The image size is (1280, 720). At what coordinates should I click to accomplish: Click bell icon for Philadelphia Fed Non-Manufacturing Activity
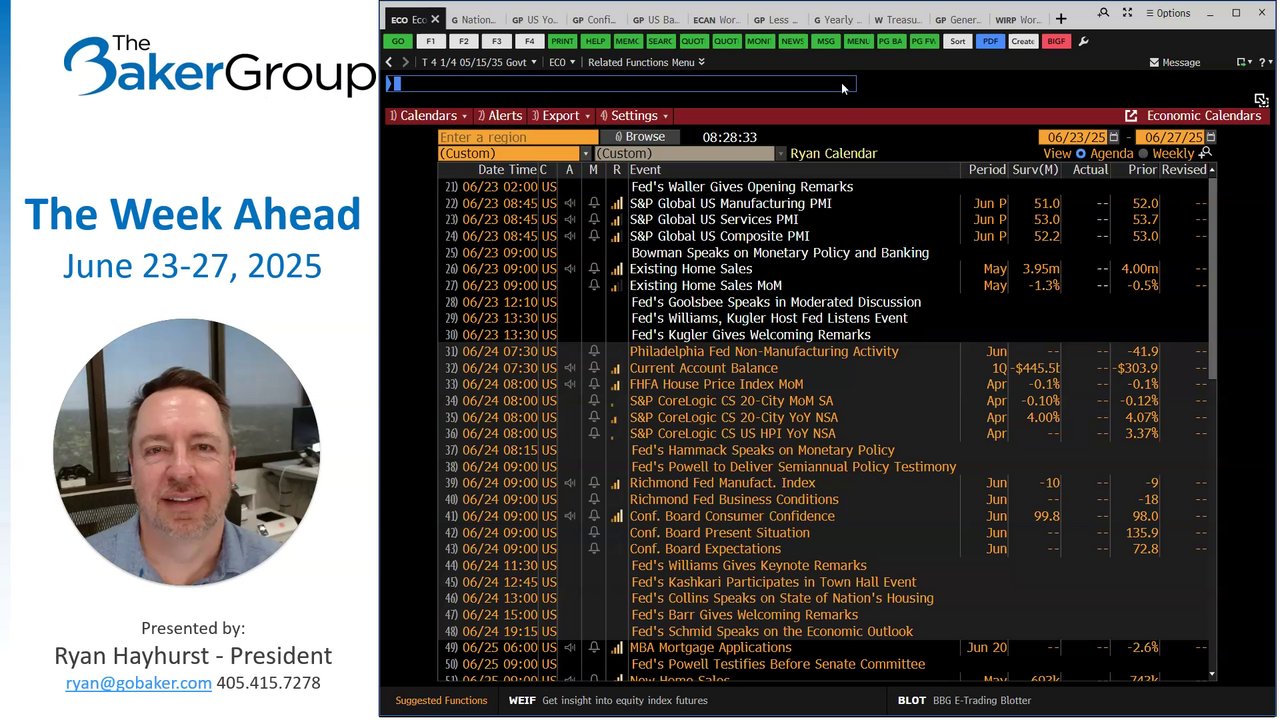pos(593,351)
